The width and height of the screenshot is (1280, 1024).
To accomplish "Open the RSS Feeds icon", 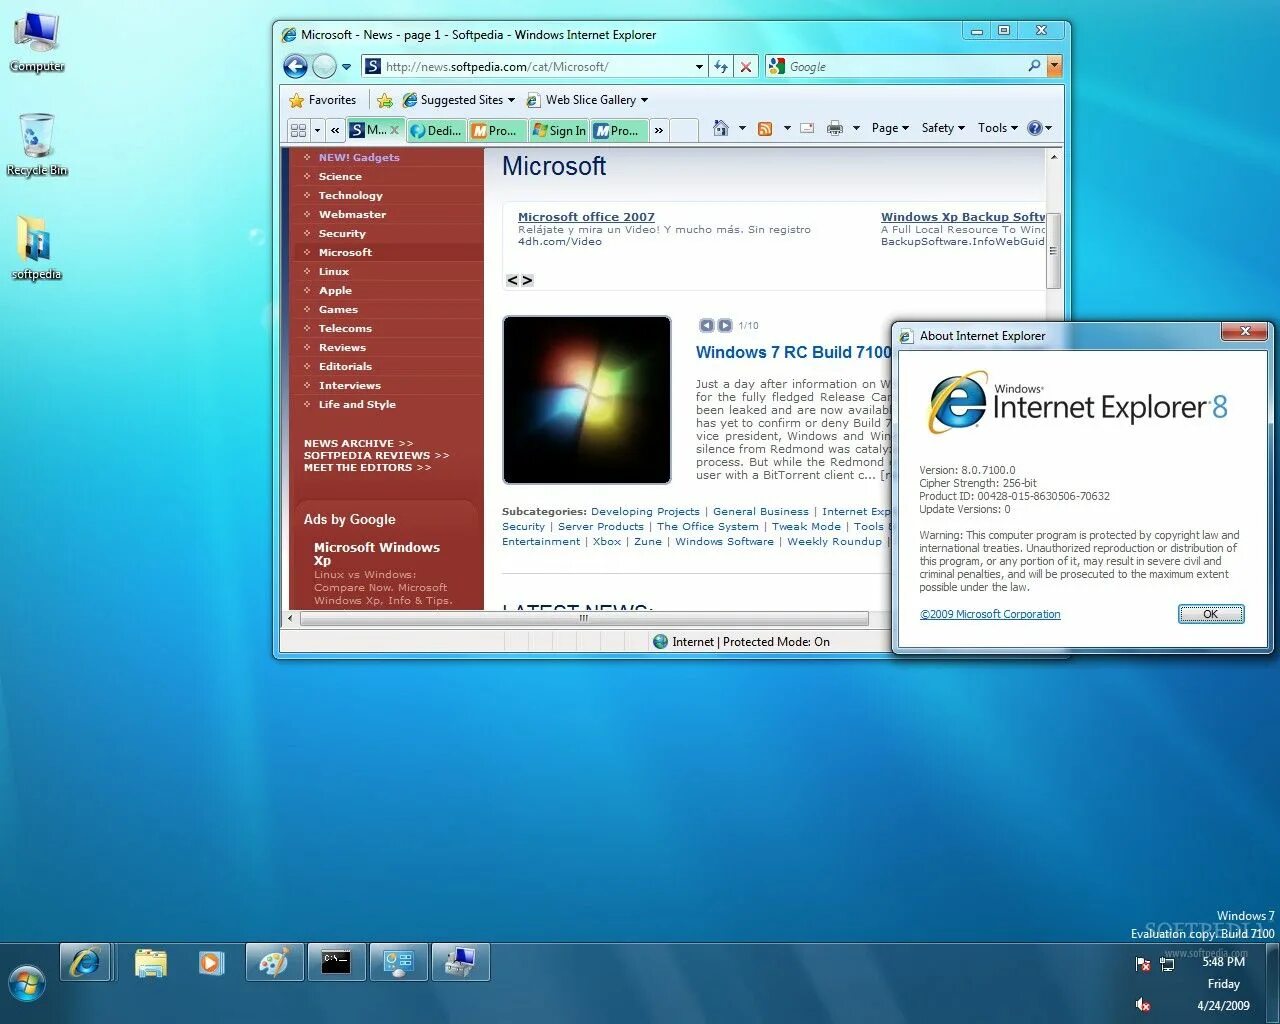I will [765, 128].
